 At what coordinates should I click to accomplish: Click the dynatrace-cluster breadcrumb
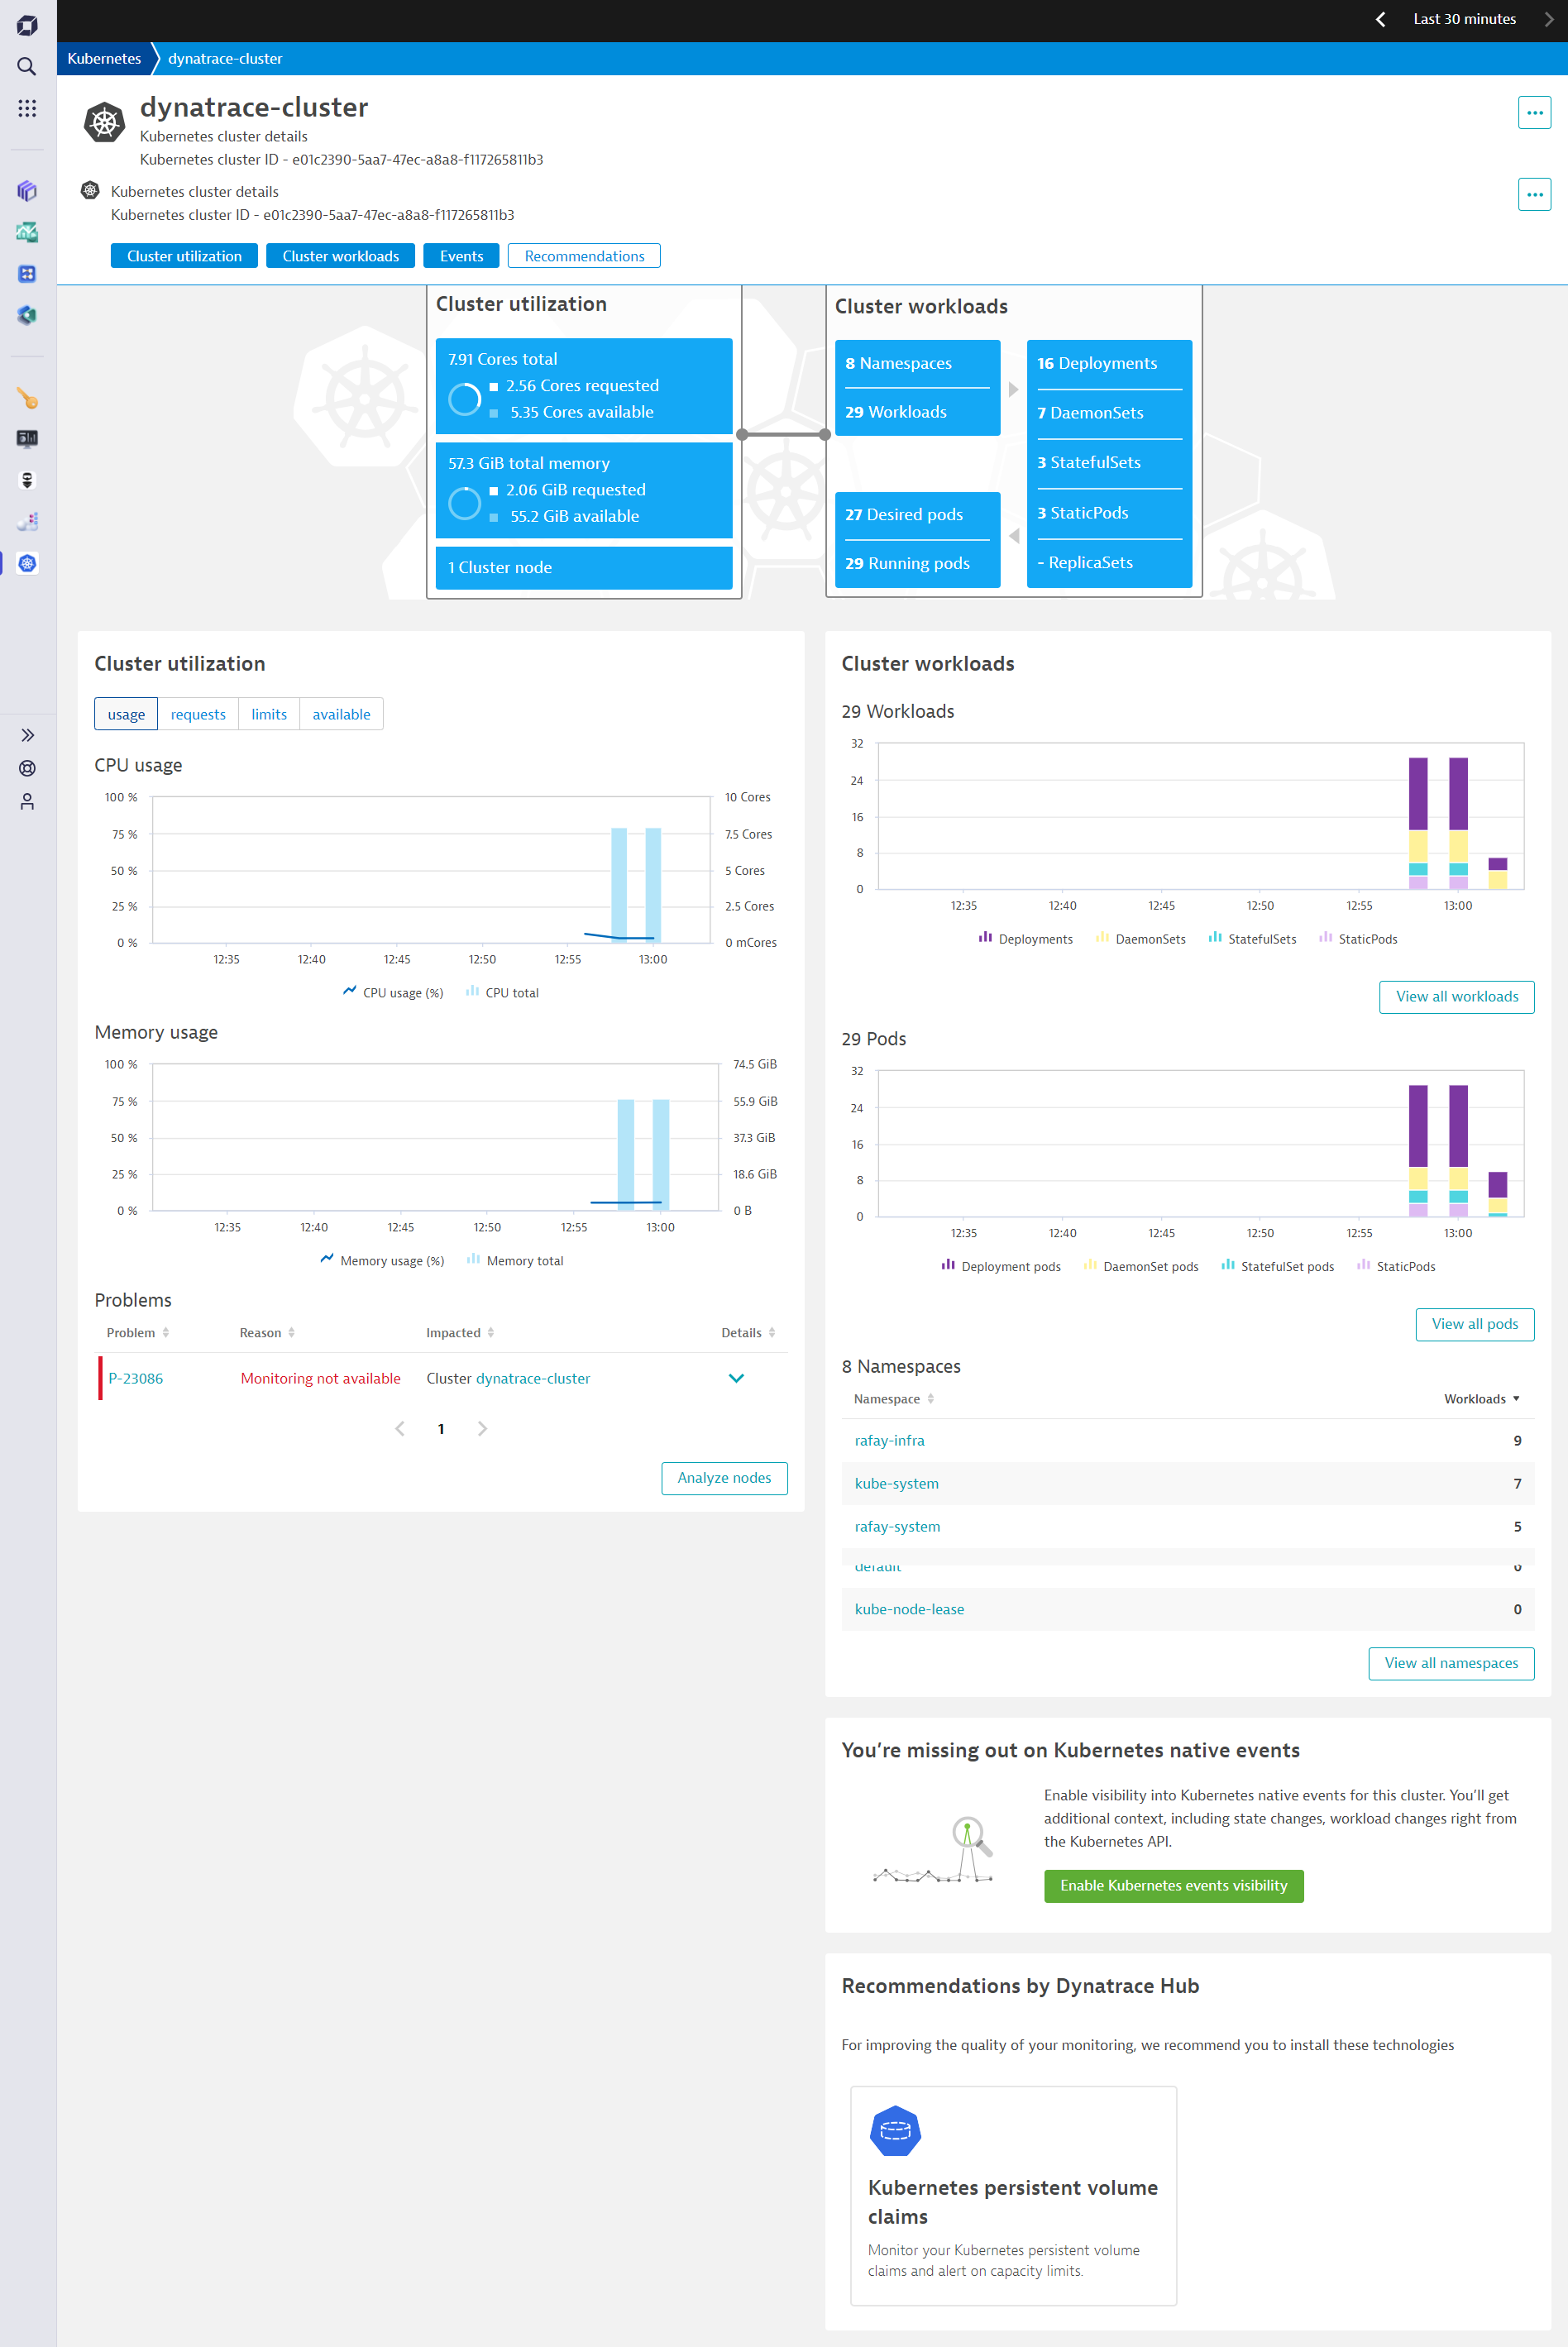click(225, 58)
